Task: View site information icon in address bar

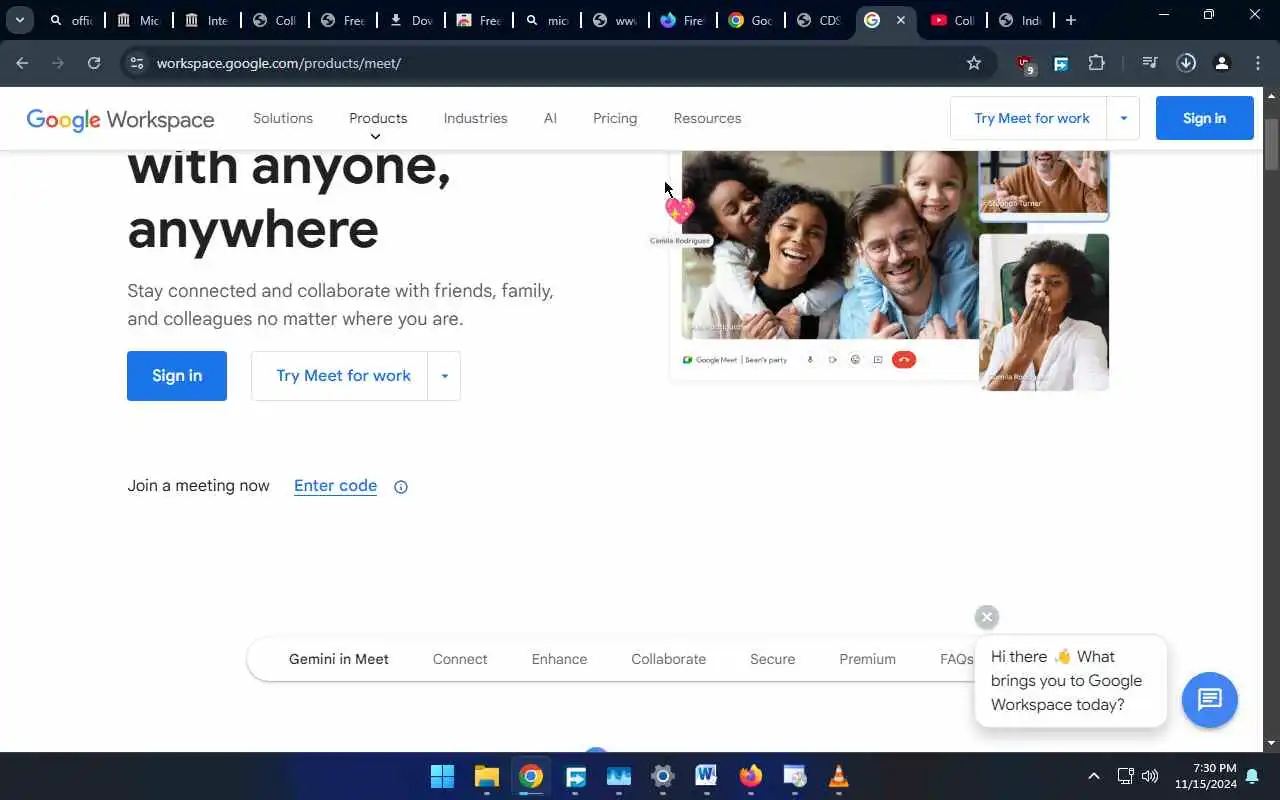Action: tap(137, 63)
